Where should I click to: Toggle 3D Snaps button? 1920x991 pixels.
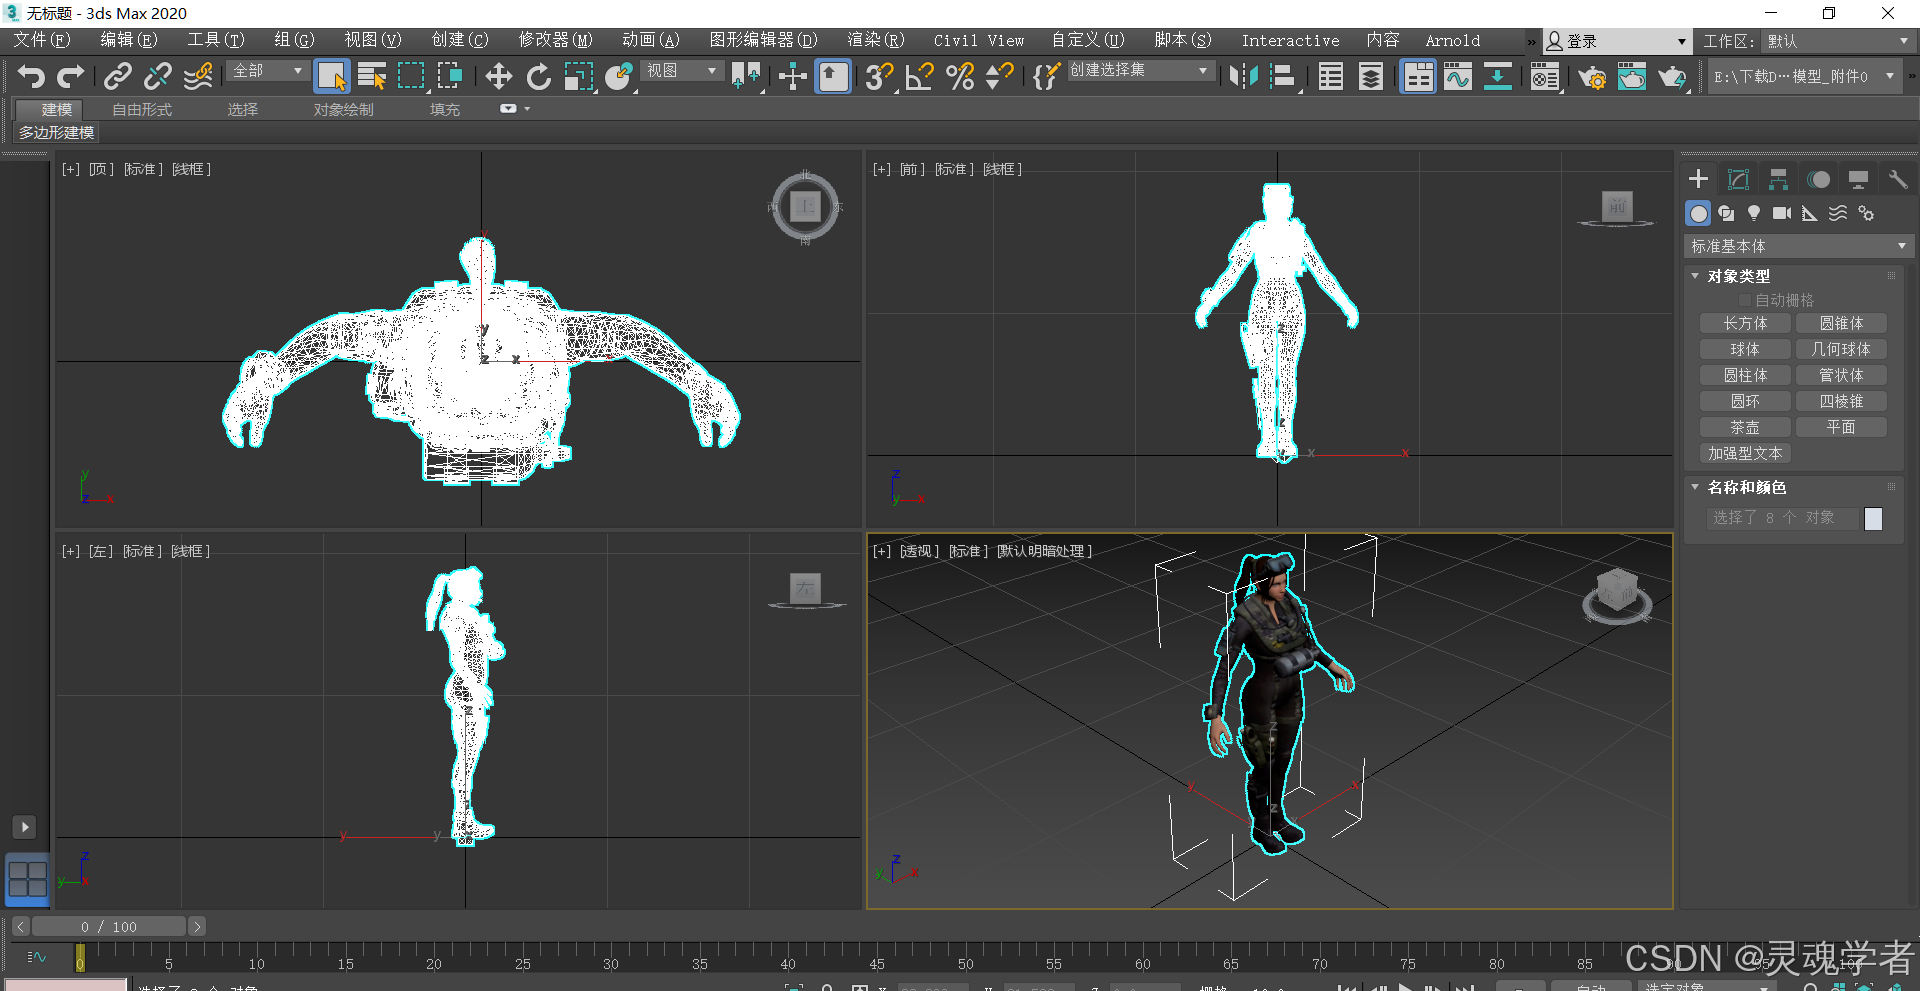879,76
